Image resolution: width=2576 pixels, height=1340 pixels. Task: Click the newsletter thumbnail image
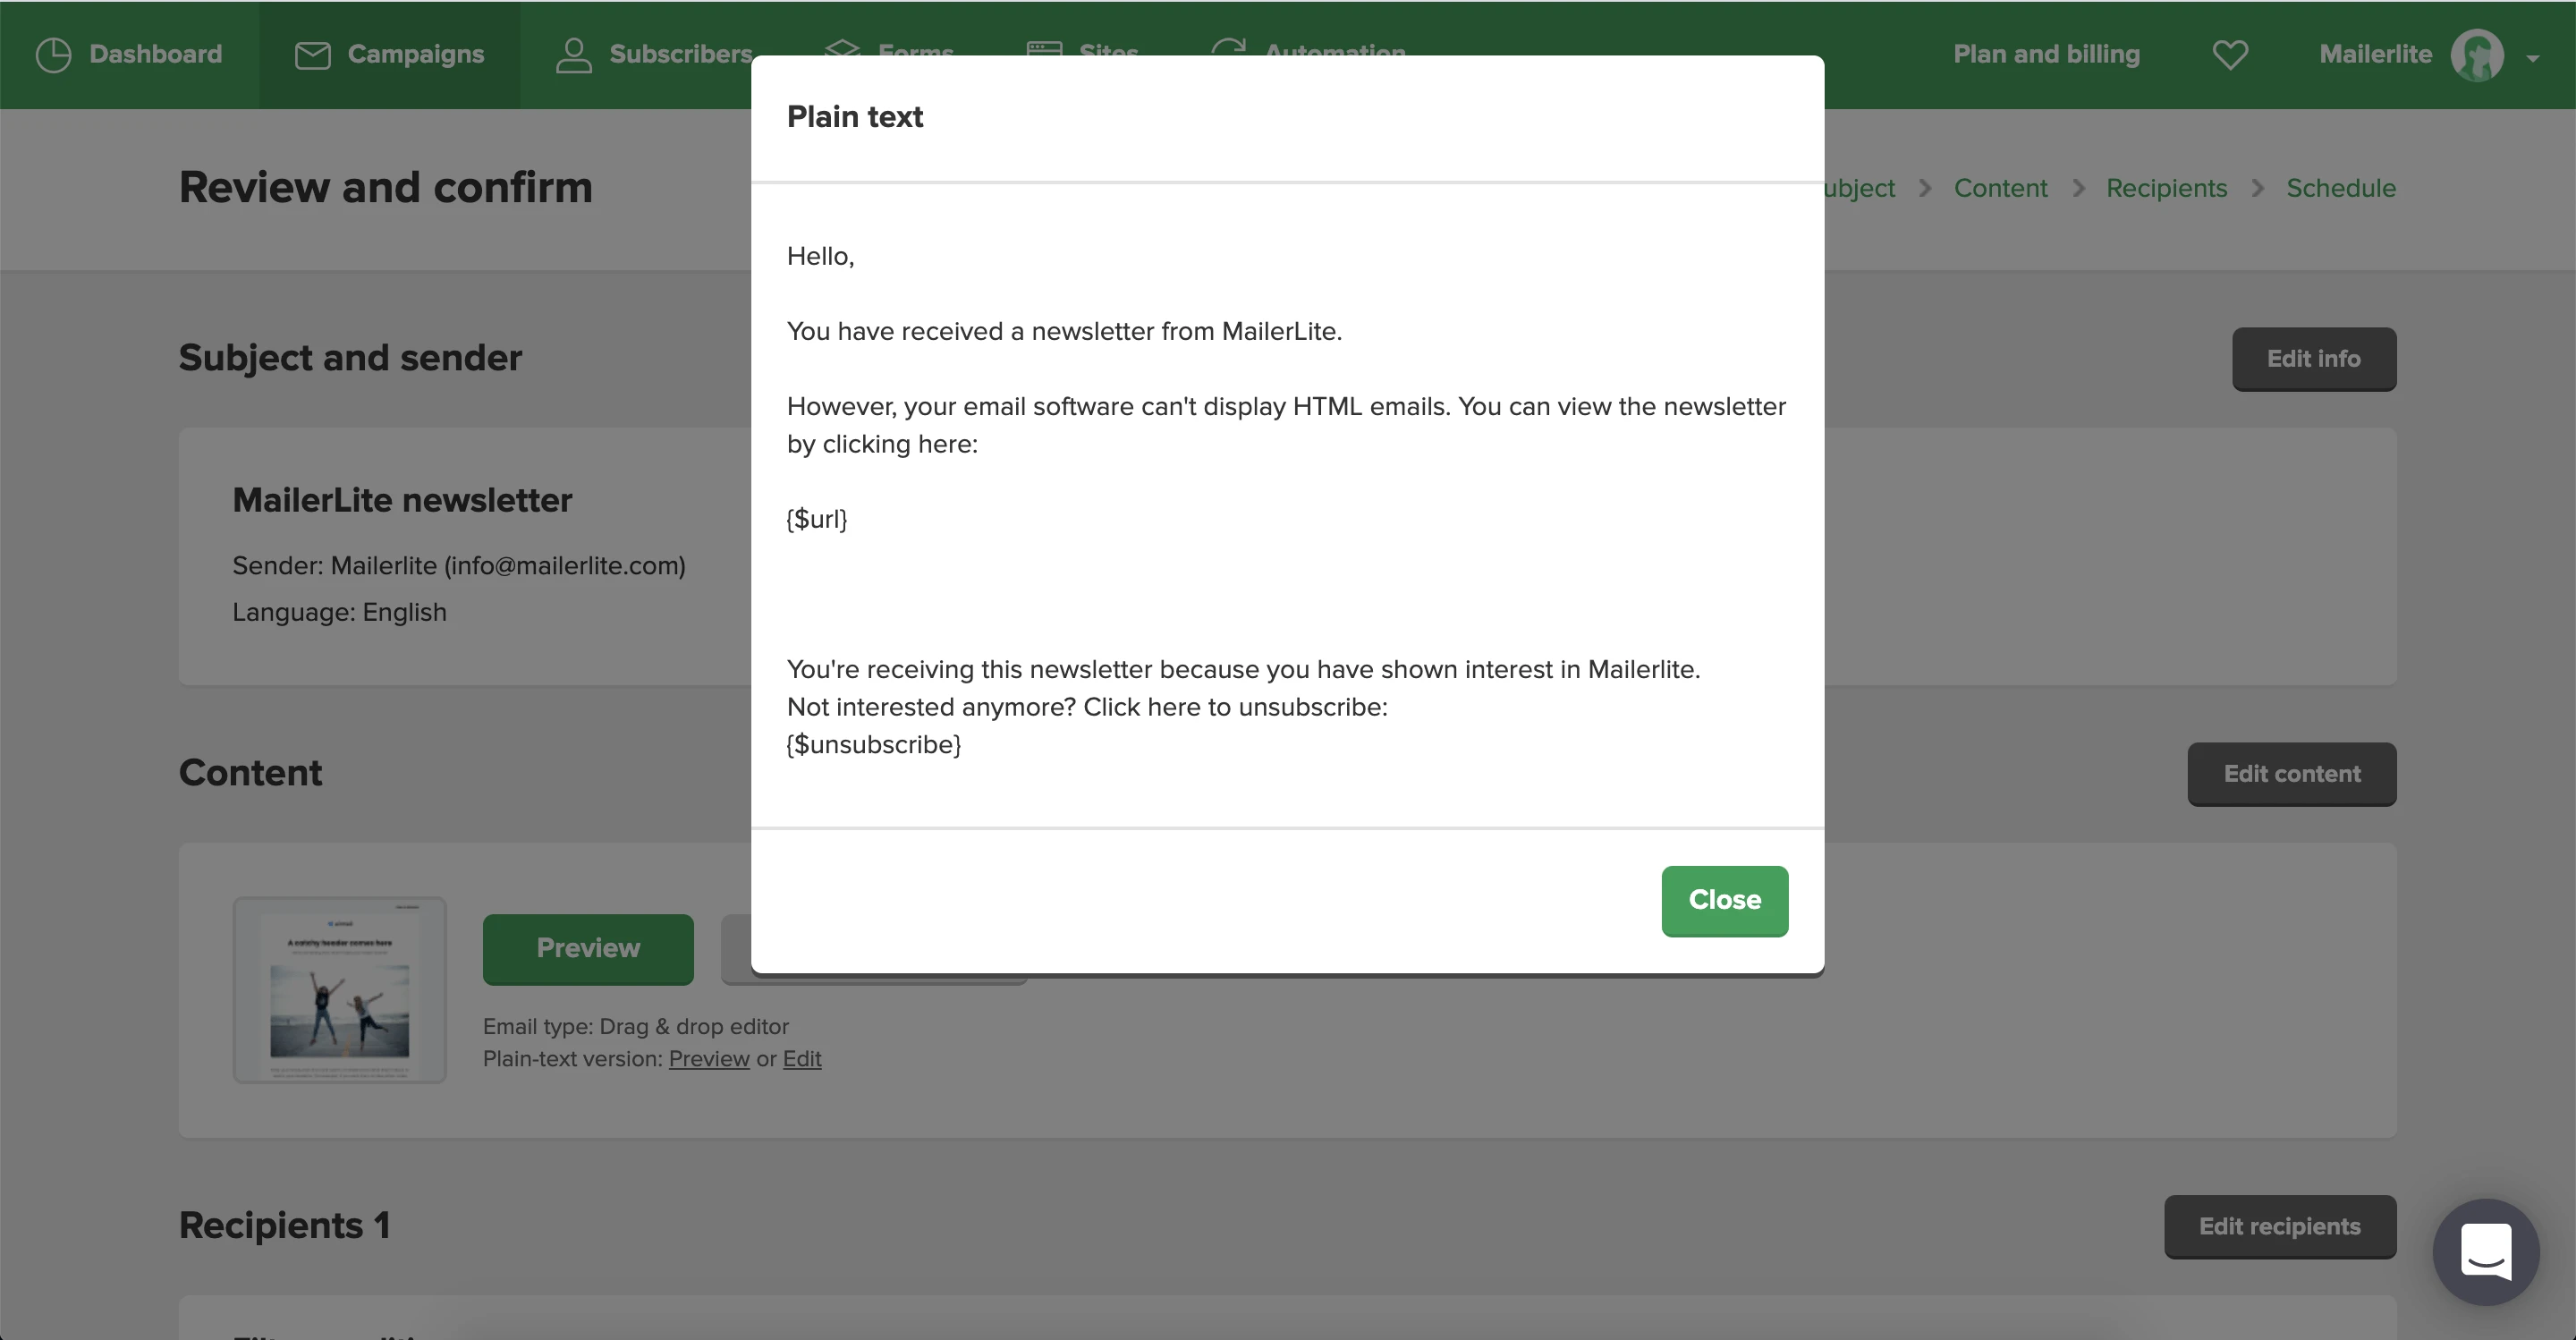point(339,990)
